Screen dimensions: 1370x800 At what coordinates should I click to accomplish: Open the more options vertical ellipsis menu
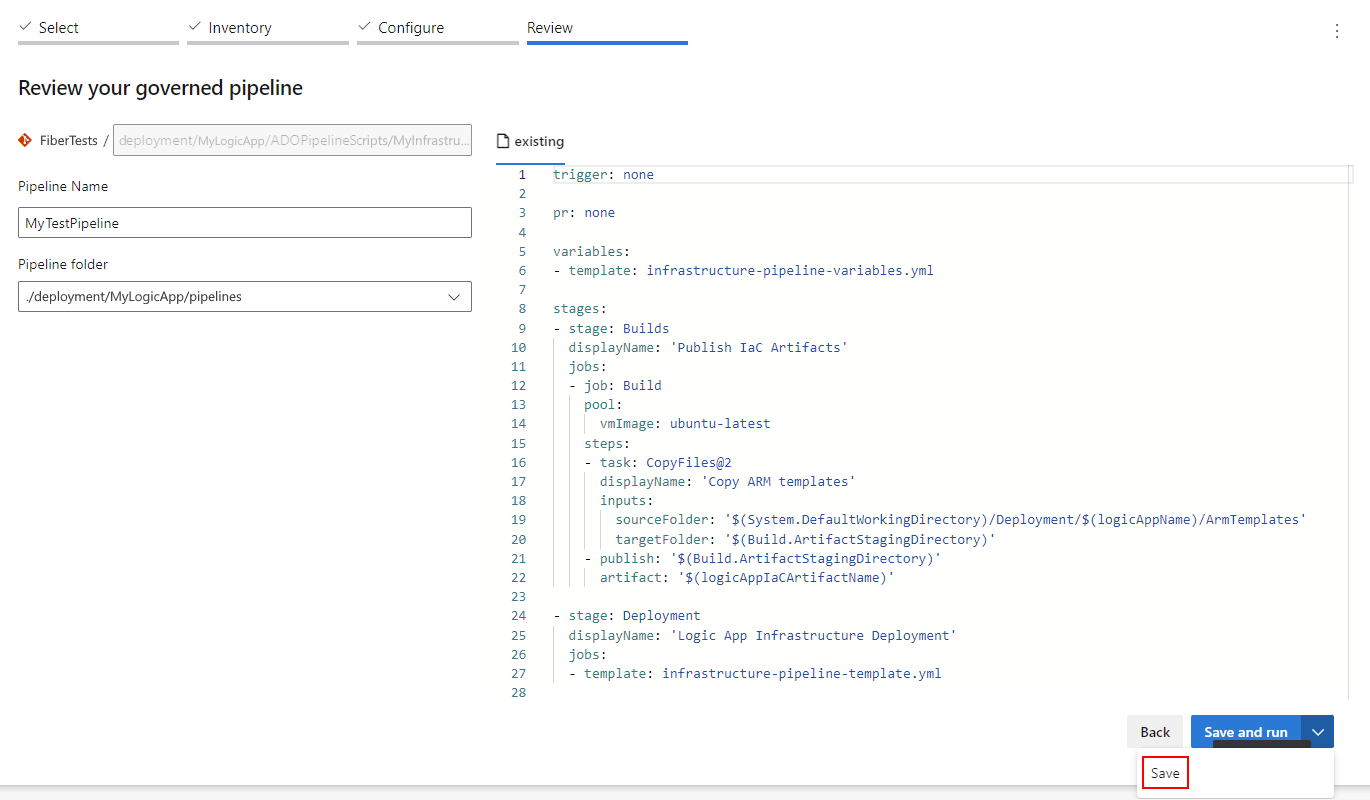(1337, 31)
